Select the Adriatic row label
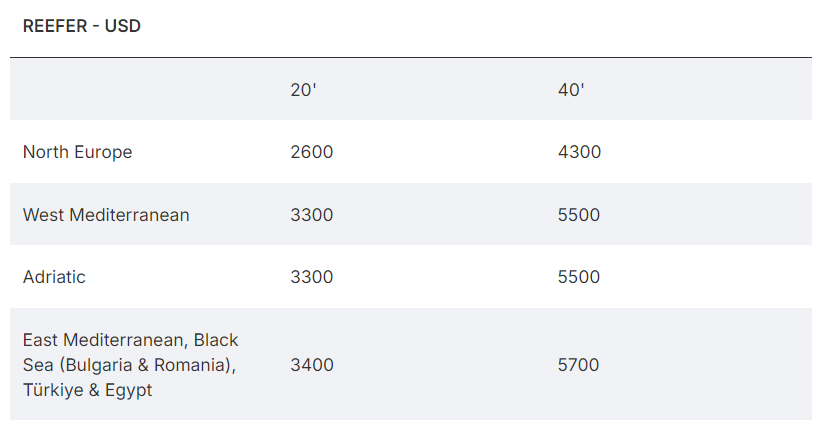 pos(54,276)
